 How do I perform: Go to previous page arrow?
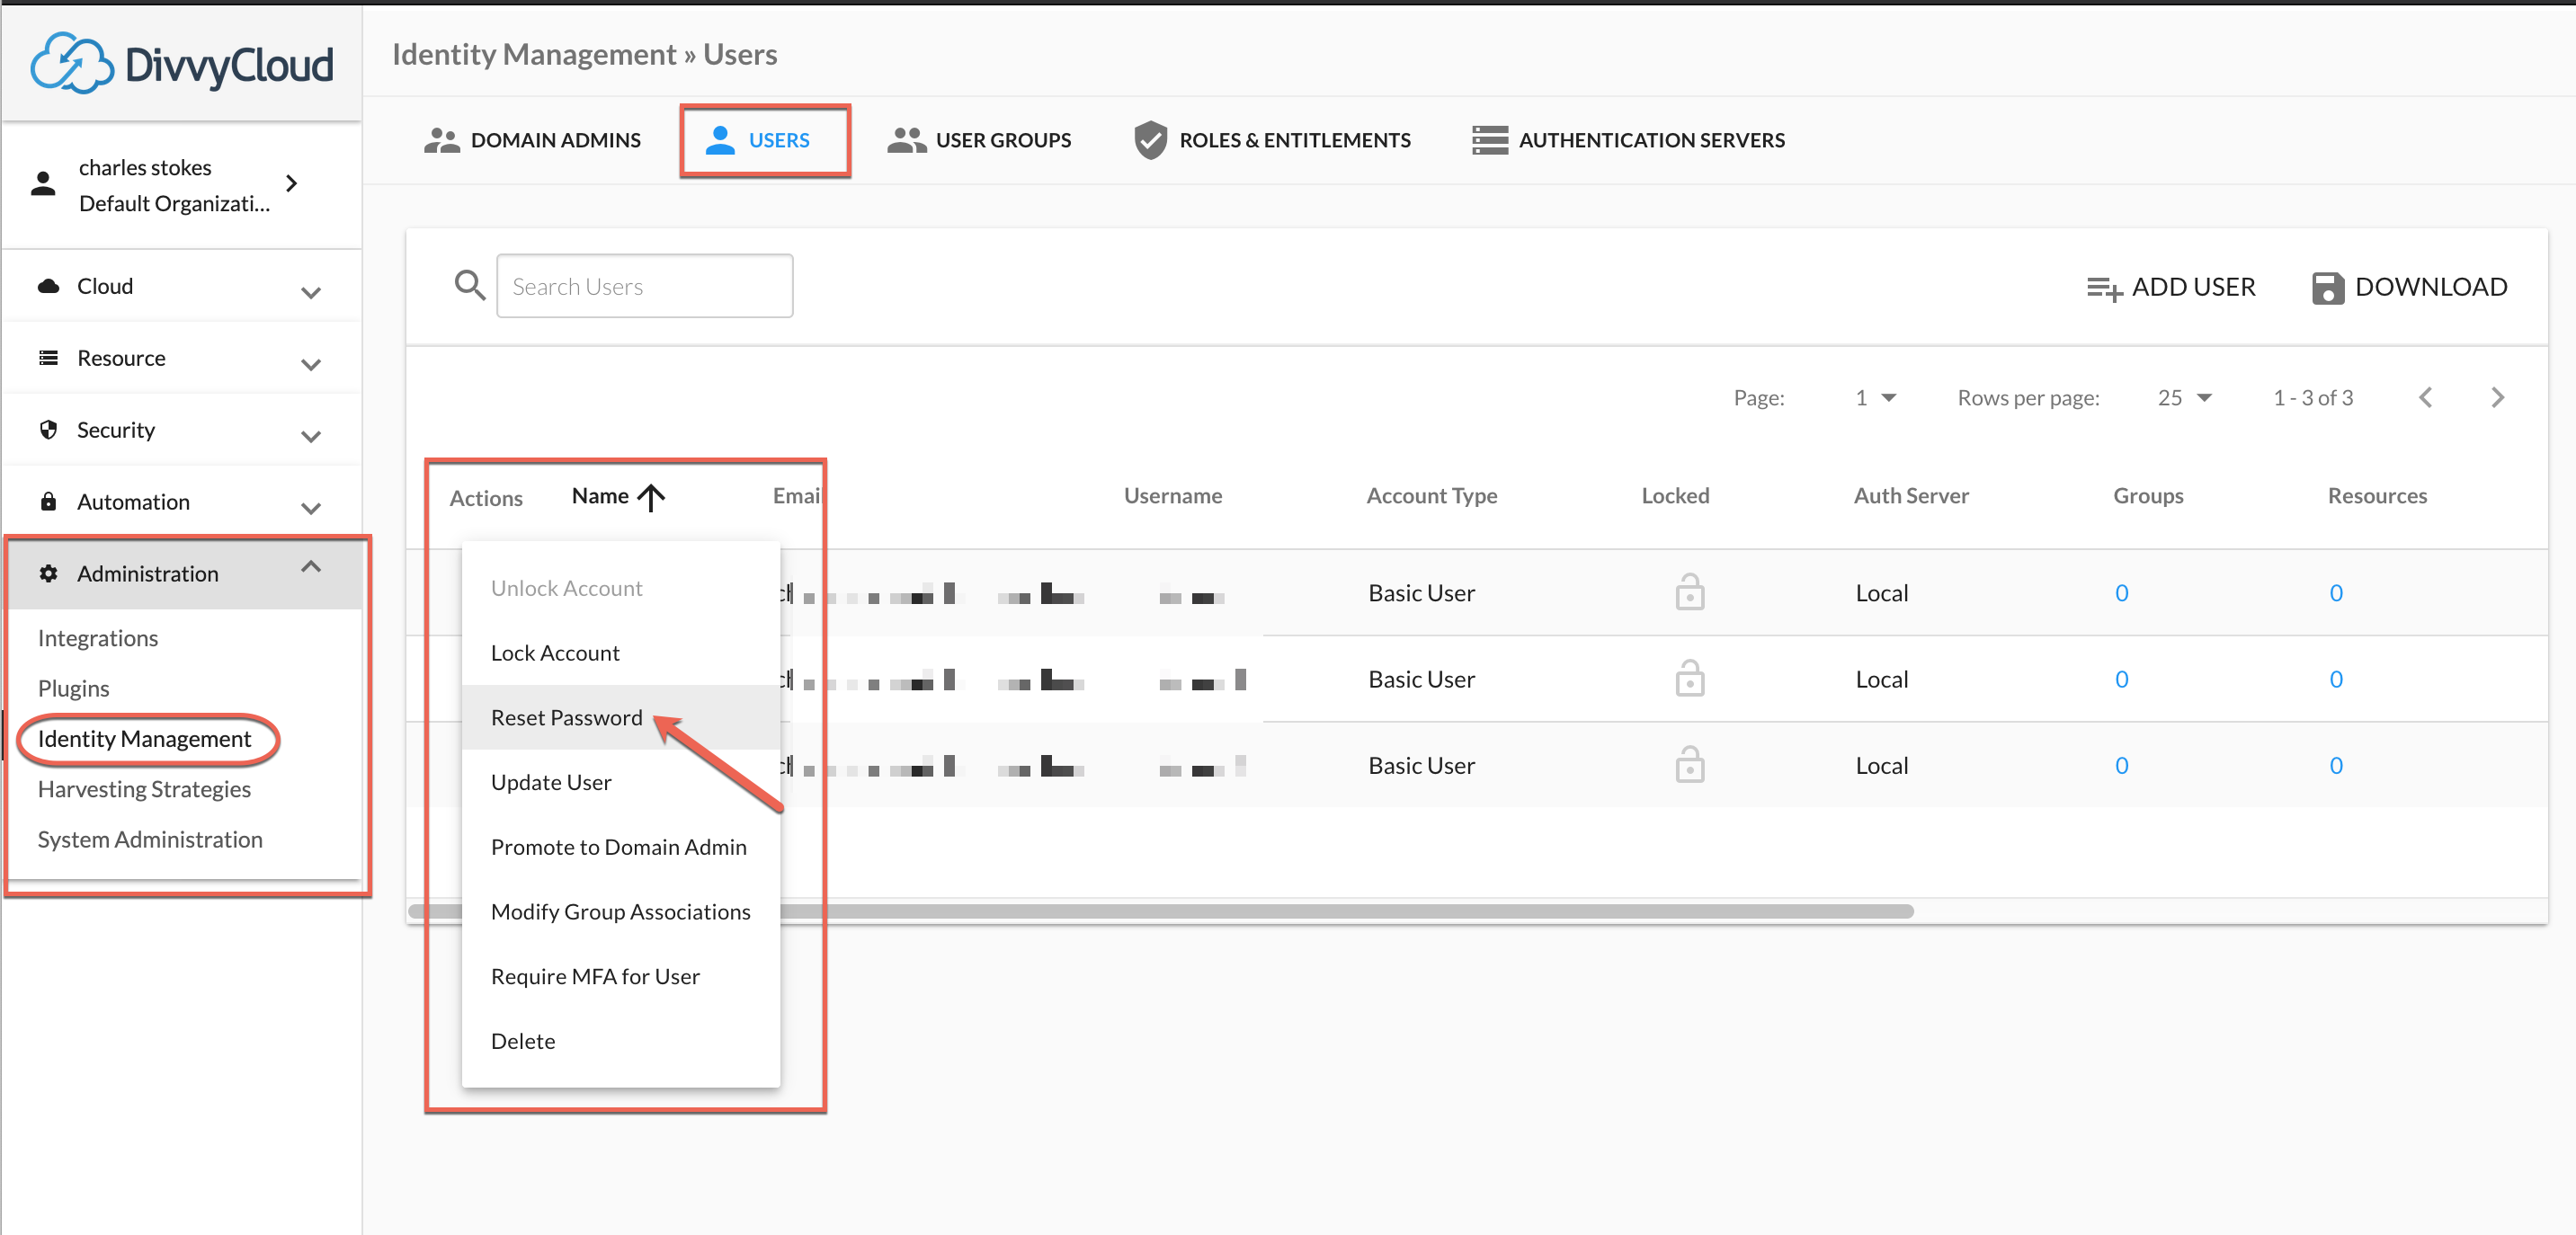pos(2426,398)
